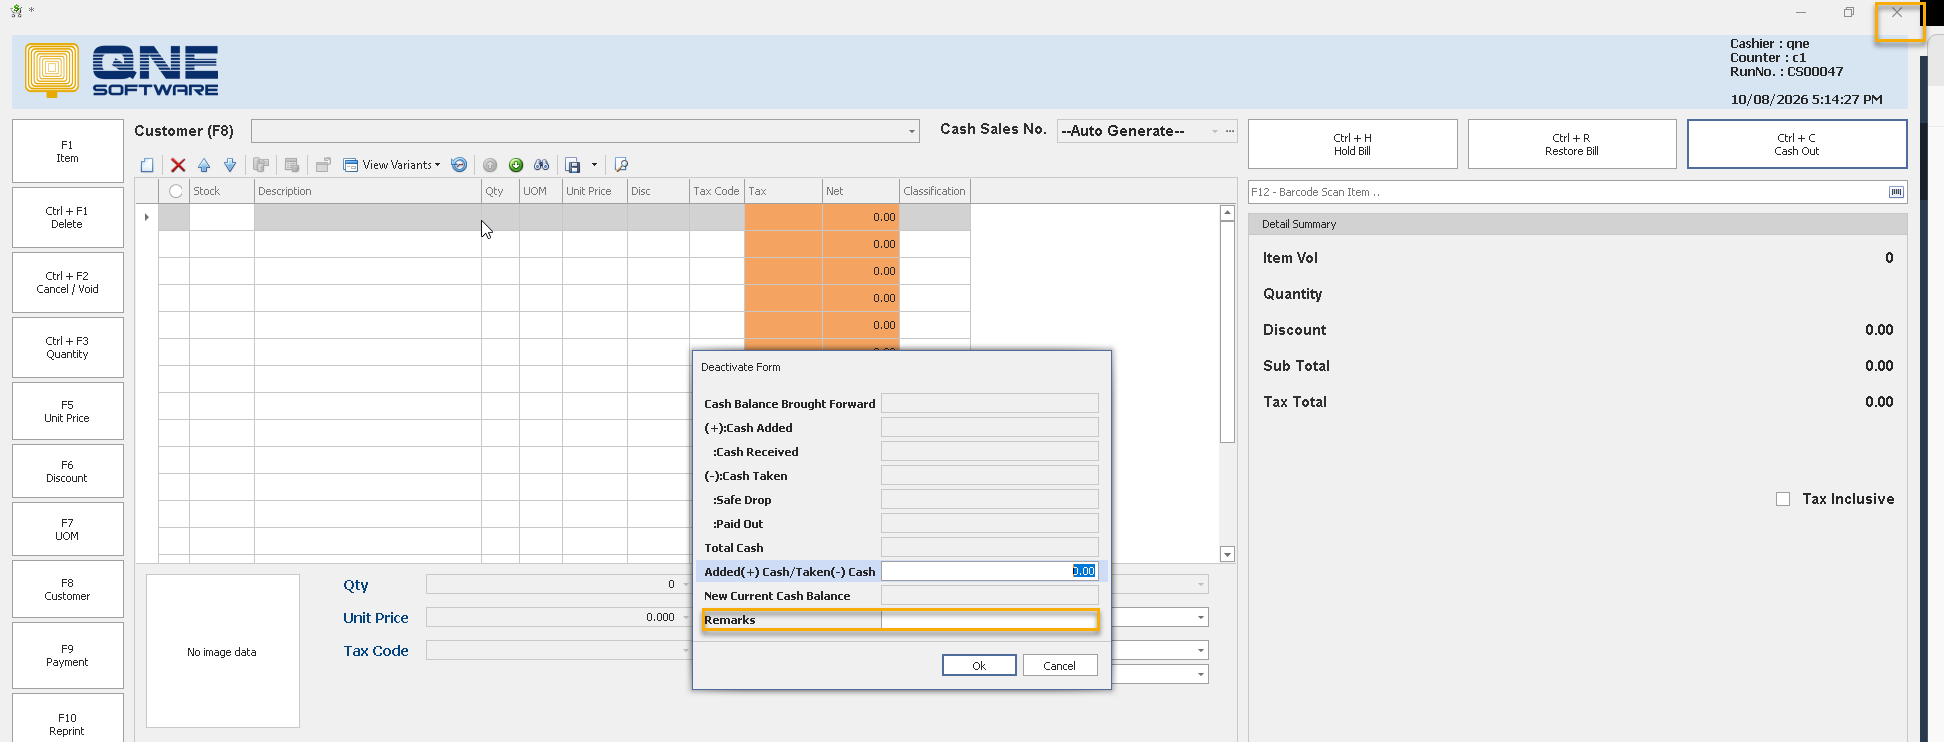Click the Cash Balance Brought Forward field
This screenshot has height=742, width=1944.
coord(989,403)
